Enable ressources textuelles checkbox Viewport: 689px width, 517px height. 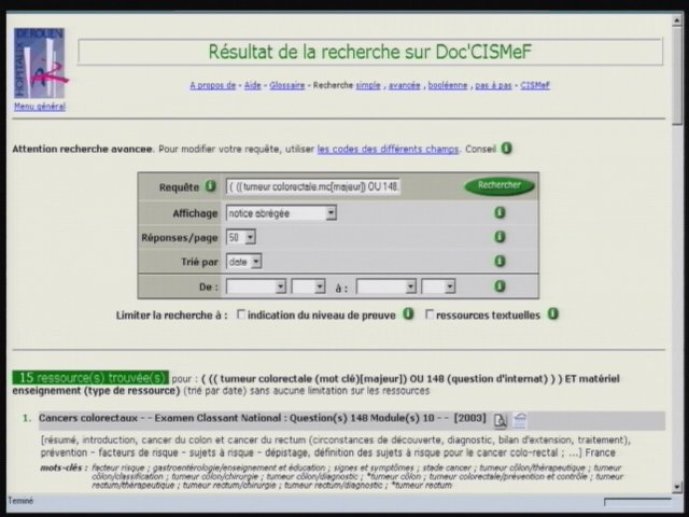[429, 314]
